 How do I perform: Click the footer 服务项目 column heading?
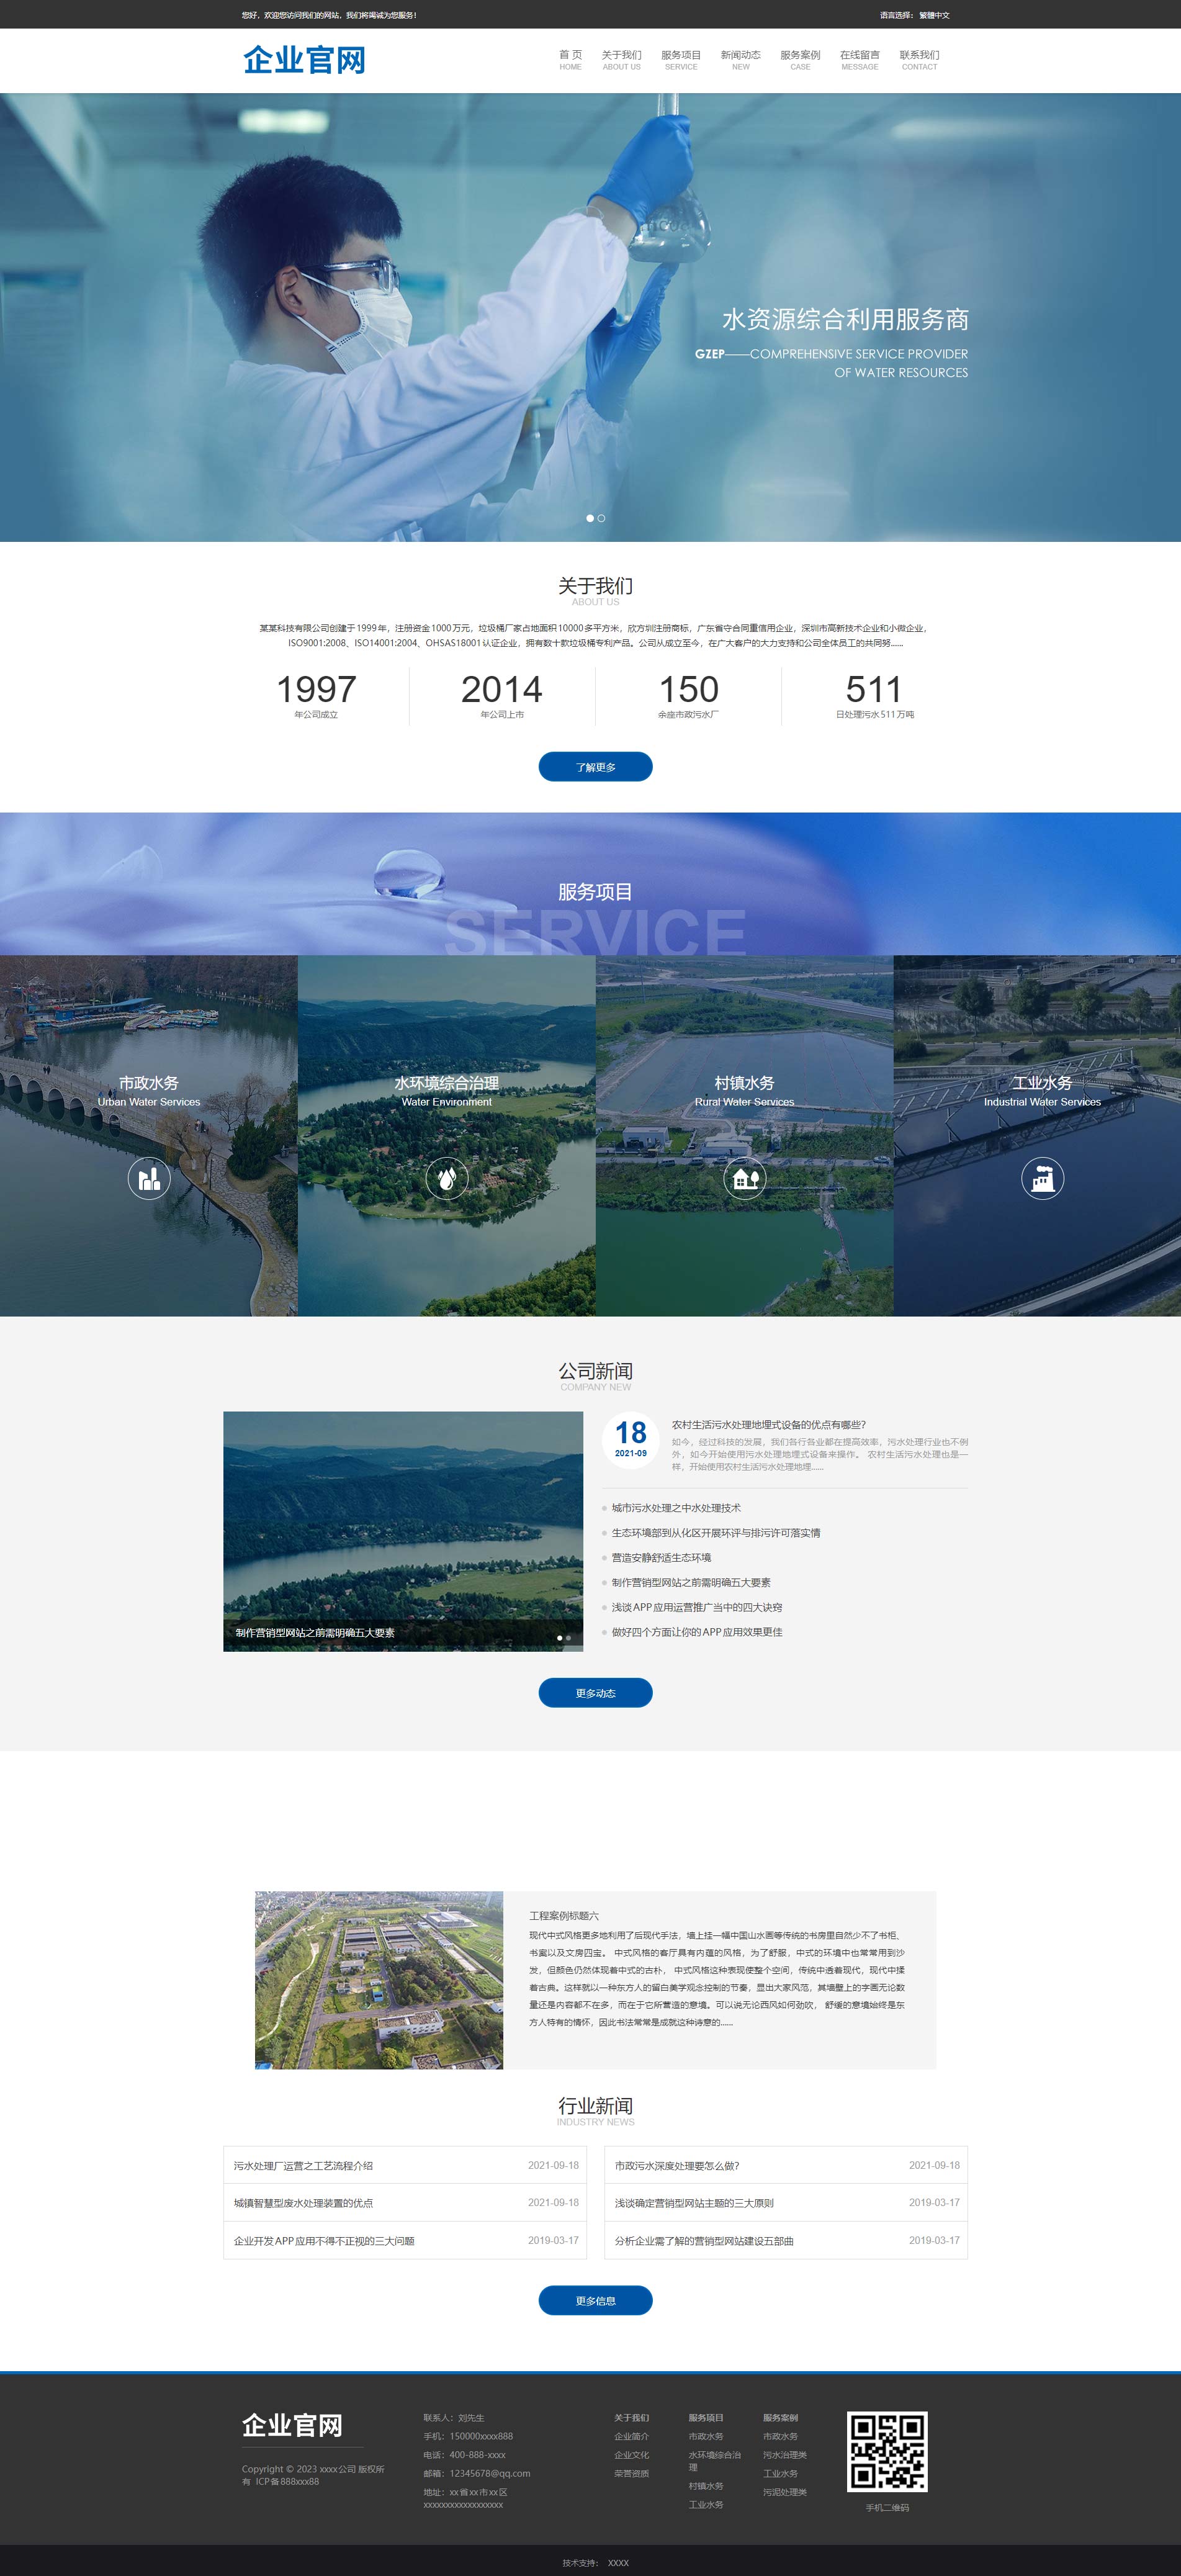click(706, 2418)
